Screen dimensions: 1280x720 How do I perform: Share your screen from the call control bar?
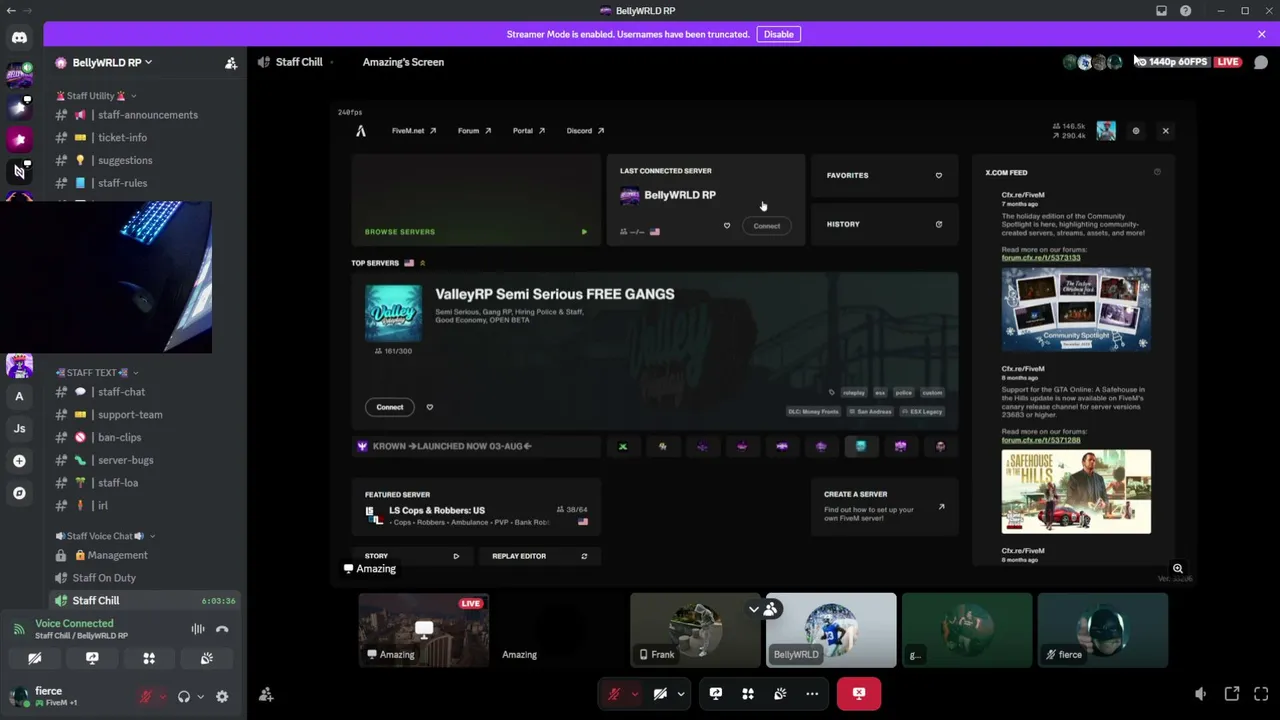[716, 694]
